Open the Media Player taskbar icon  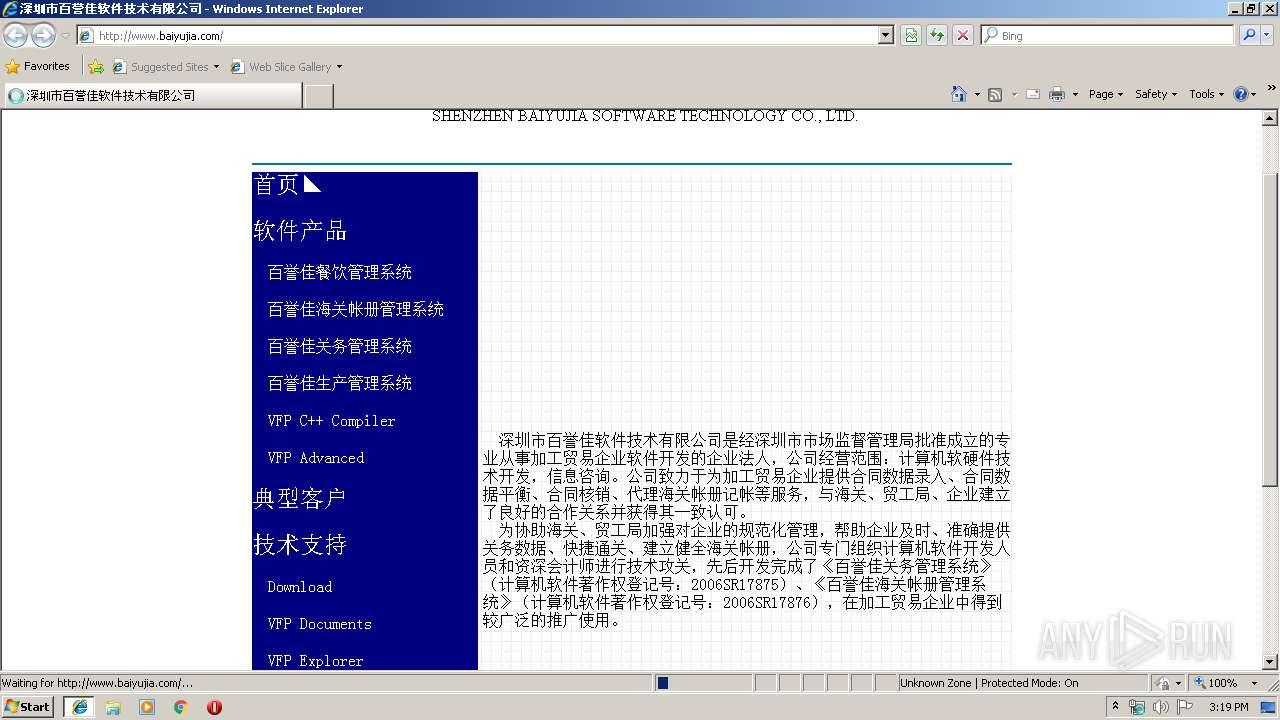pos(147,707)
